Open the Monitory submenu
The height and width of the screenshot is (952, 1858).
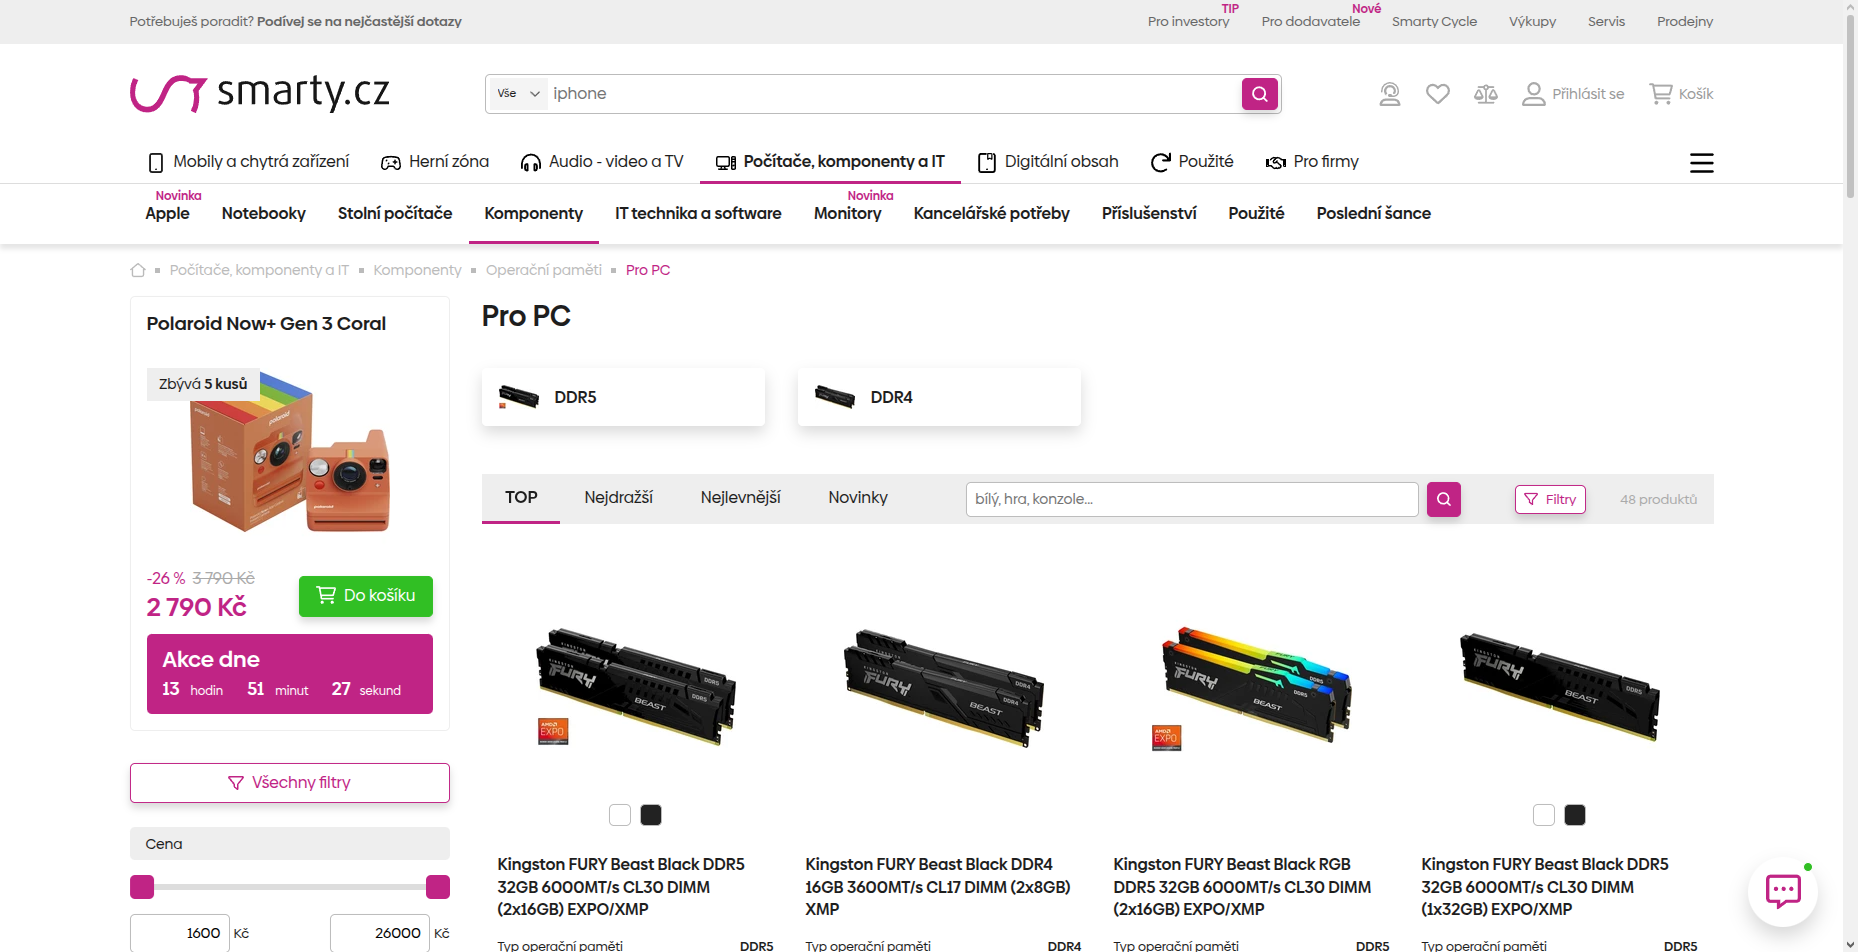[848, 214]
